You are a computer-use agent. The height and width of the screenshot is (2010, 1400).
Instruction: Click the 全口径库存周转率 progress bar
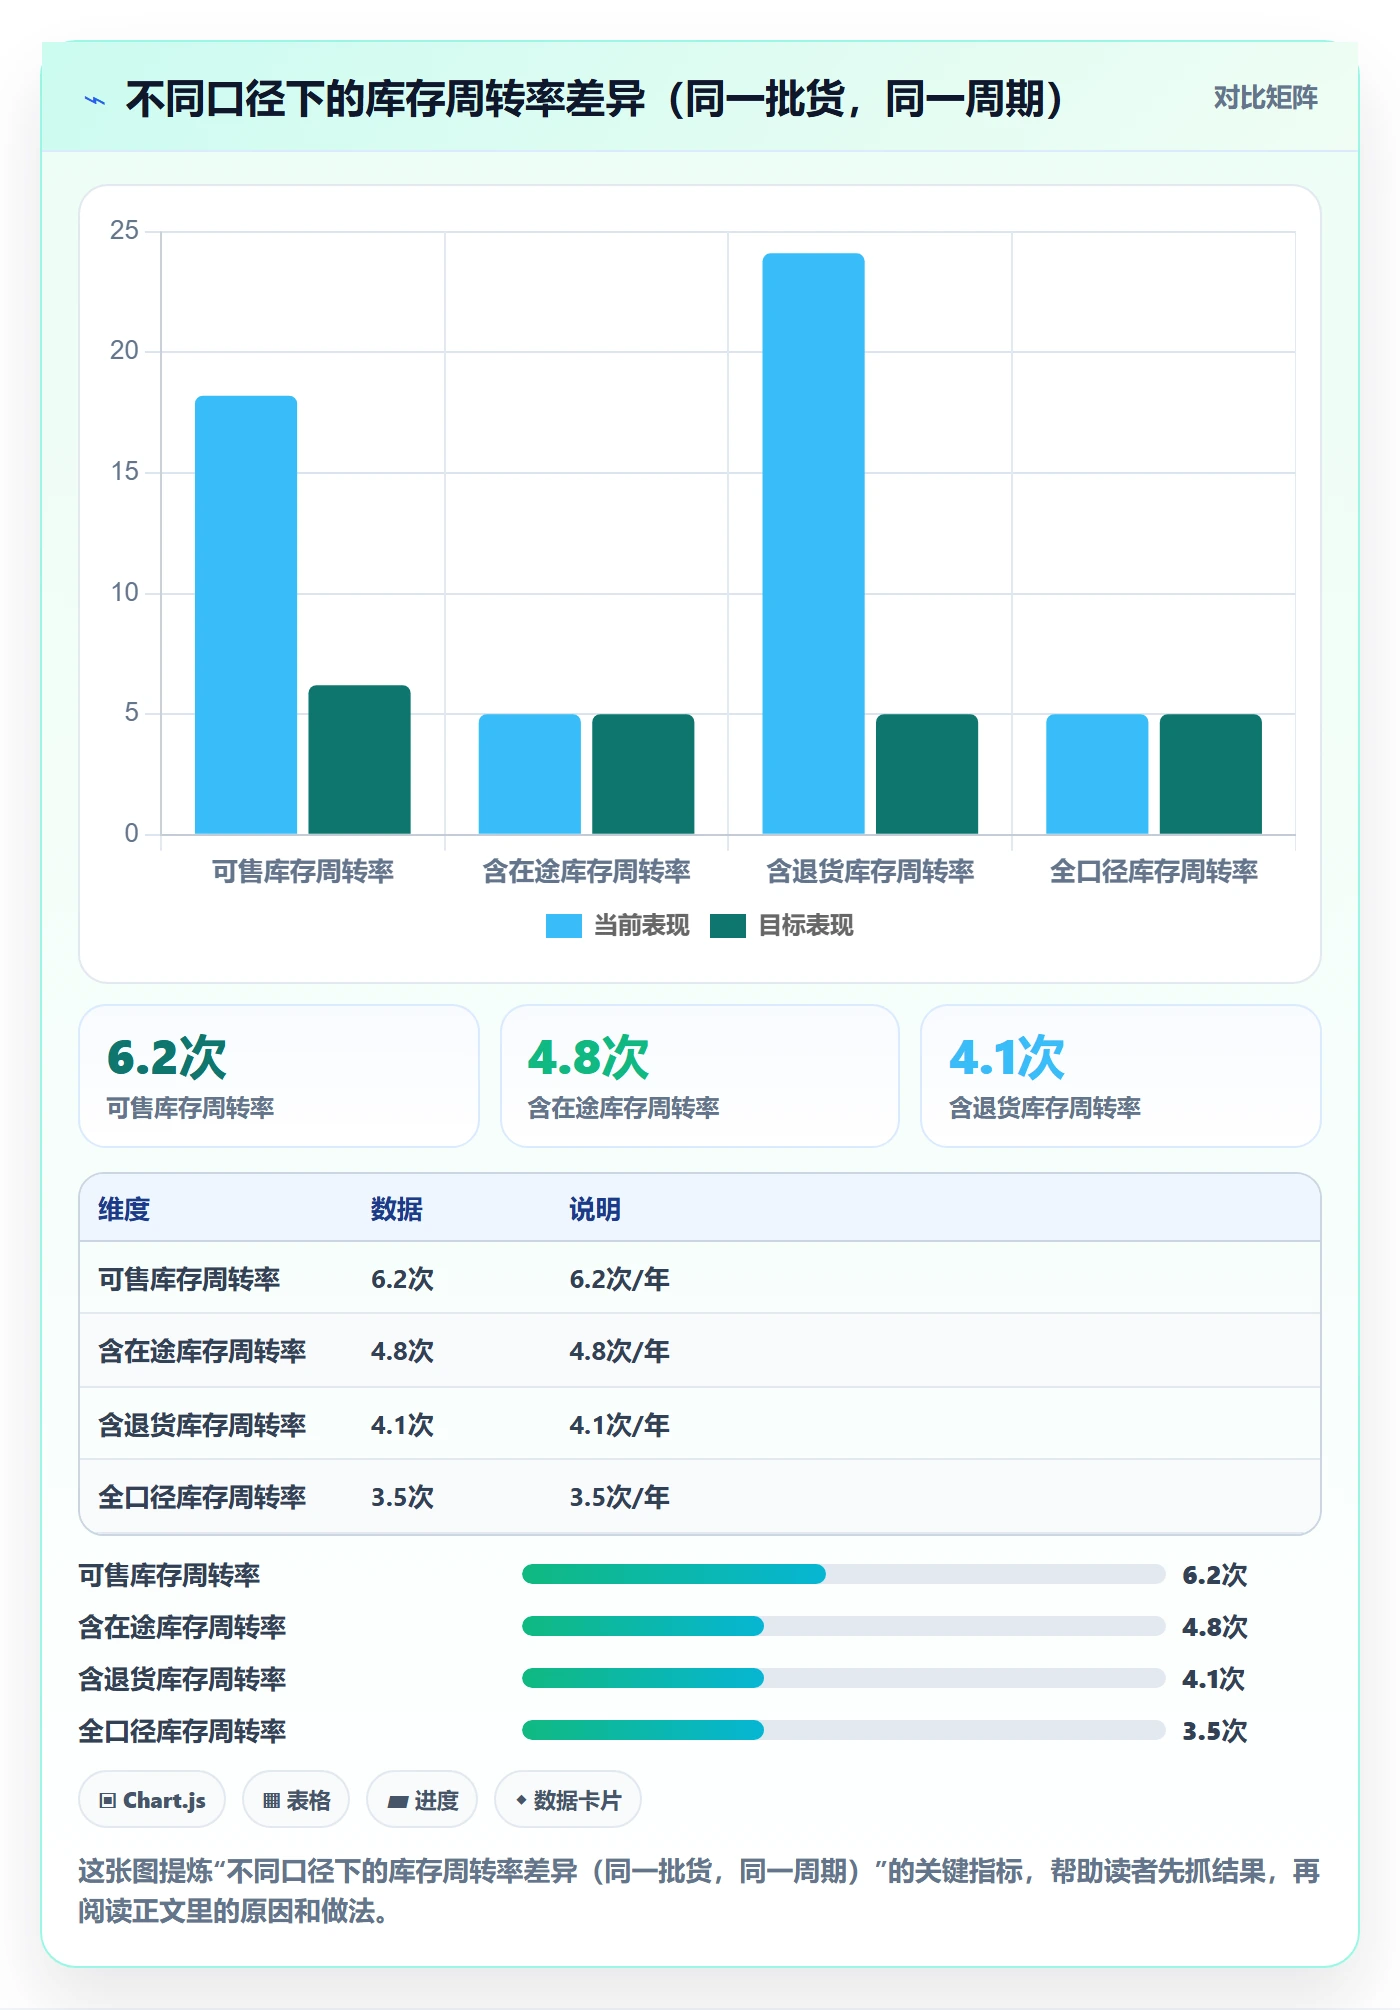coord(844,1731)
